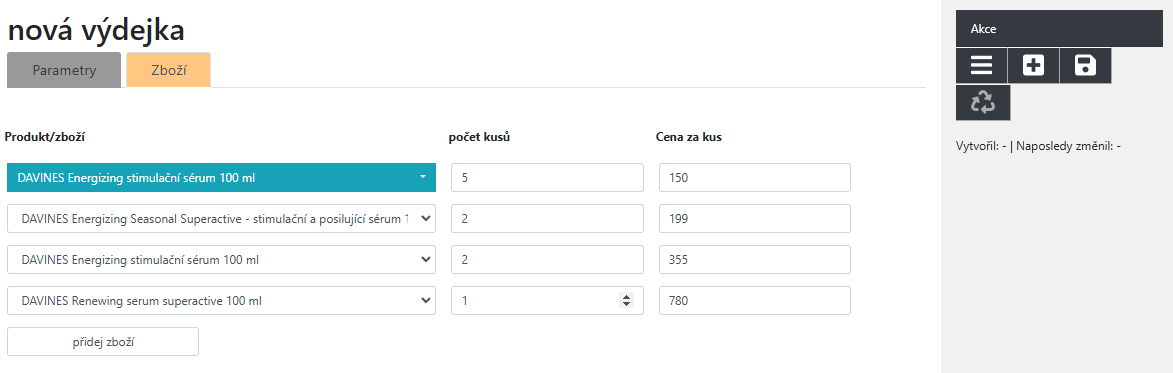Click the přidej zboží button

[103, 342]
